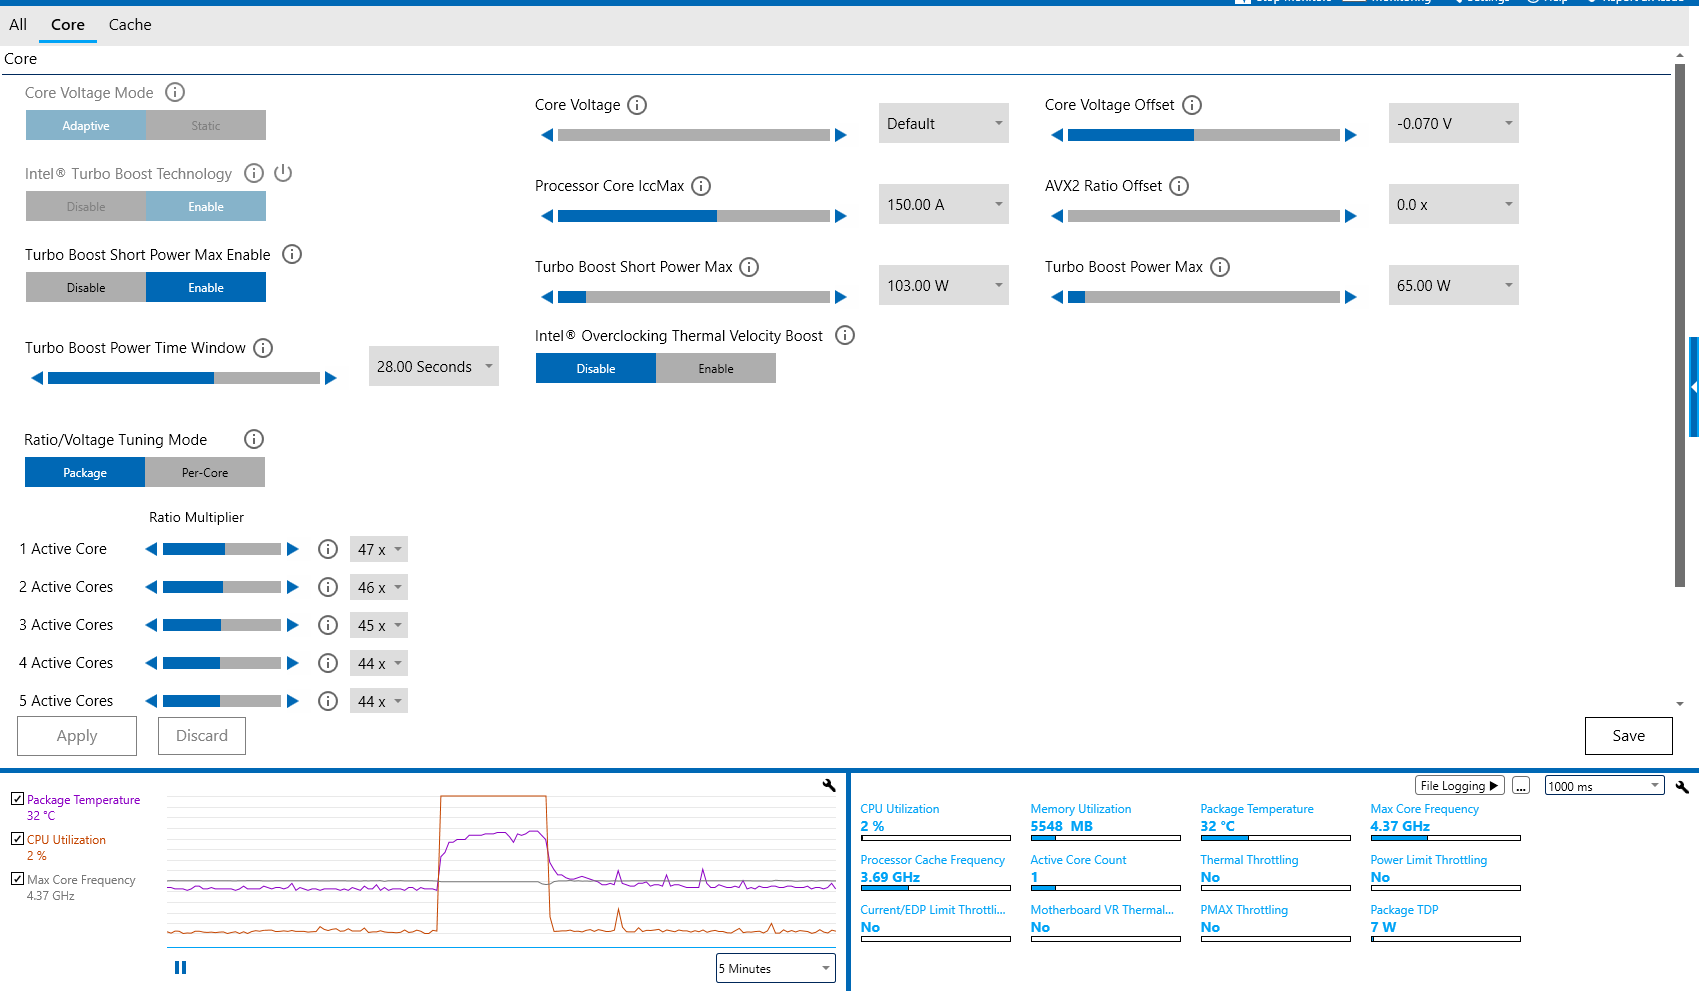Open info icon for 4 Active Cores

point(328,663)
